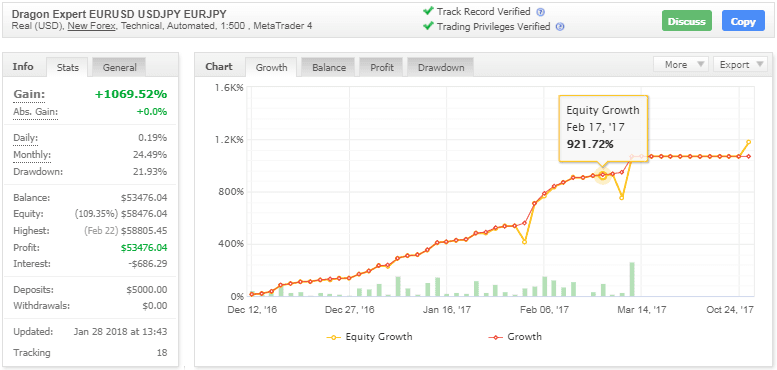Select the Profit chart tab
This screenshot has width=777, height=370.
382,67
